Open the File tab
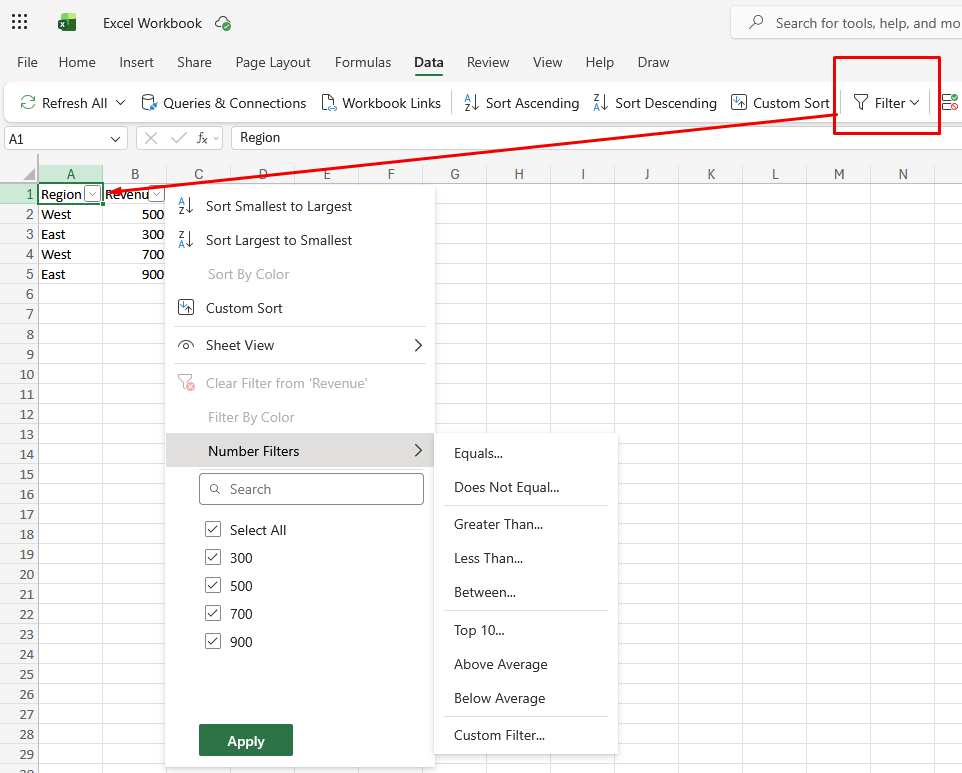This screenshot has height=773, width=962. click(x=27, y=63)
